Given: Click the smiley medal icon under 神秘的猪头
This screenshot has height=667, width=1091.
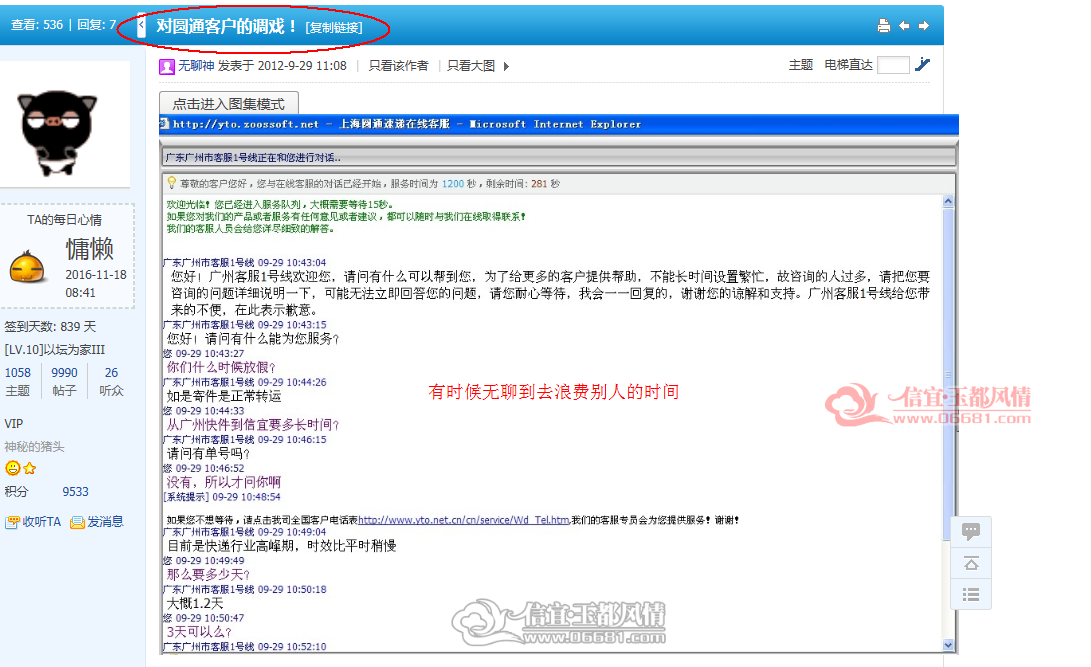Looking at the screenshot, I should click(13, 468).
